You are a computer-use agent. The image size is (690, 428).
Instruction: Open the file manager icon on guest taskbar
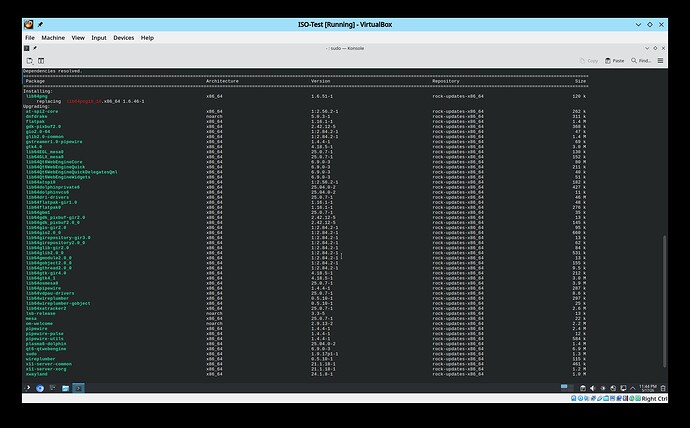tap(66, 388)
